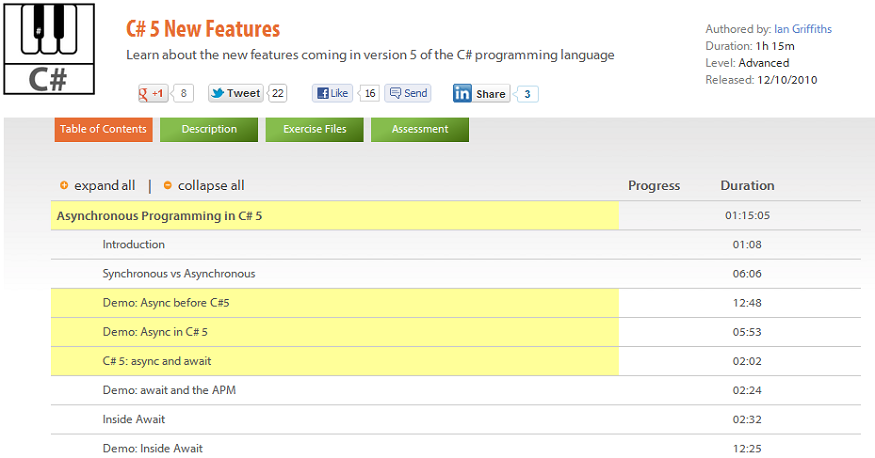Open Synchronous vs Asynchronous clip

178,273
